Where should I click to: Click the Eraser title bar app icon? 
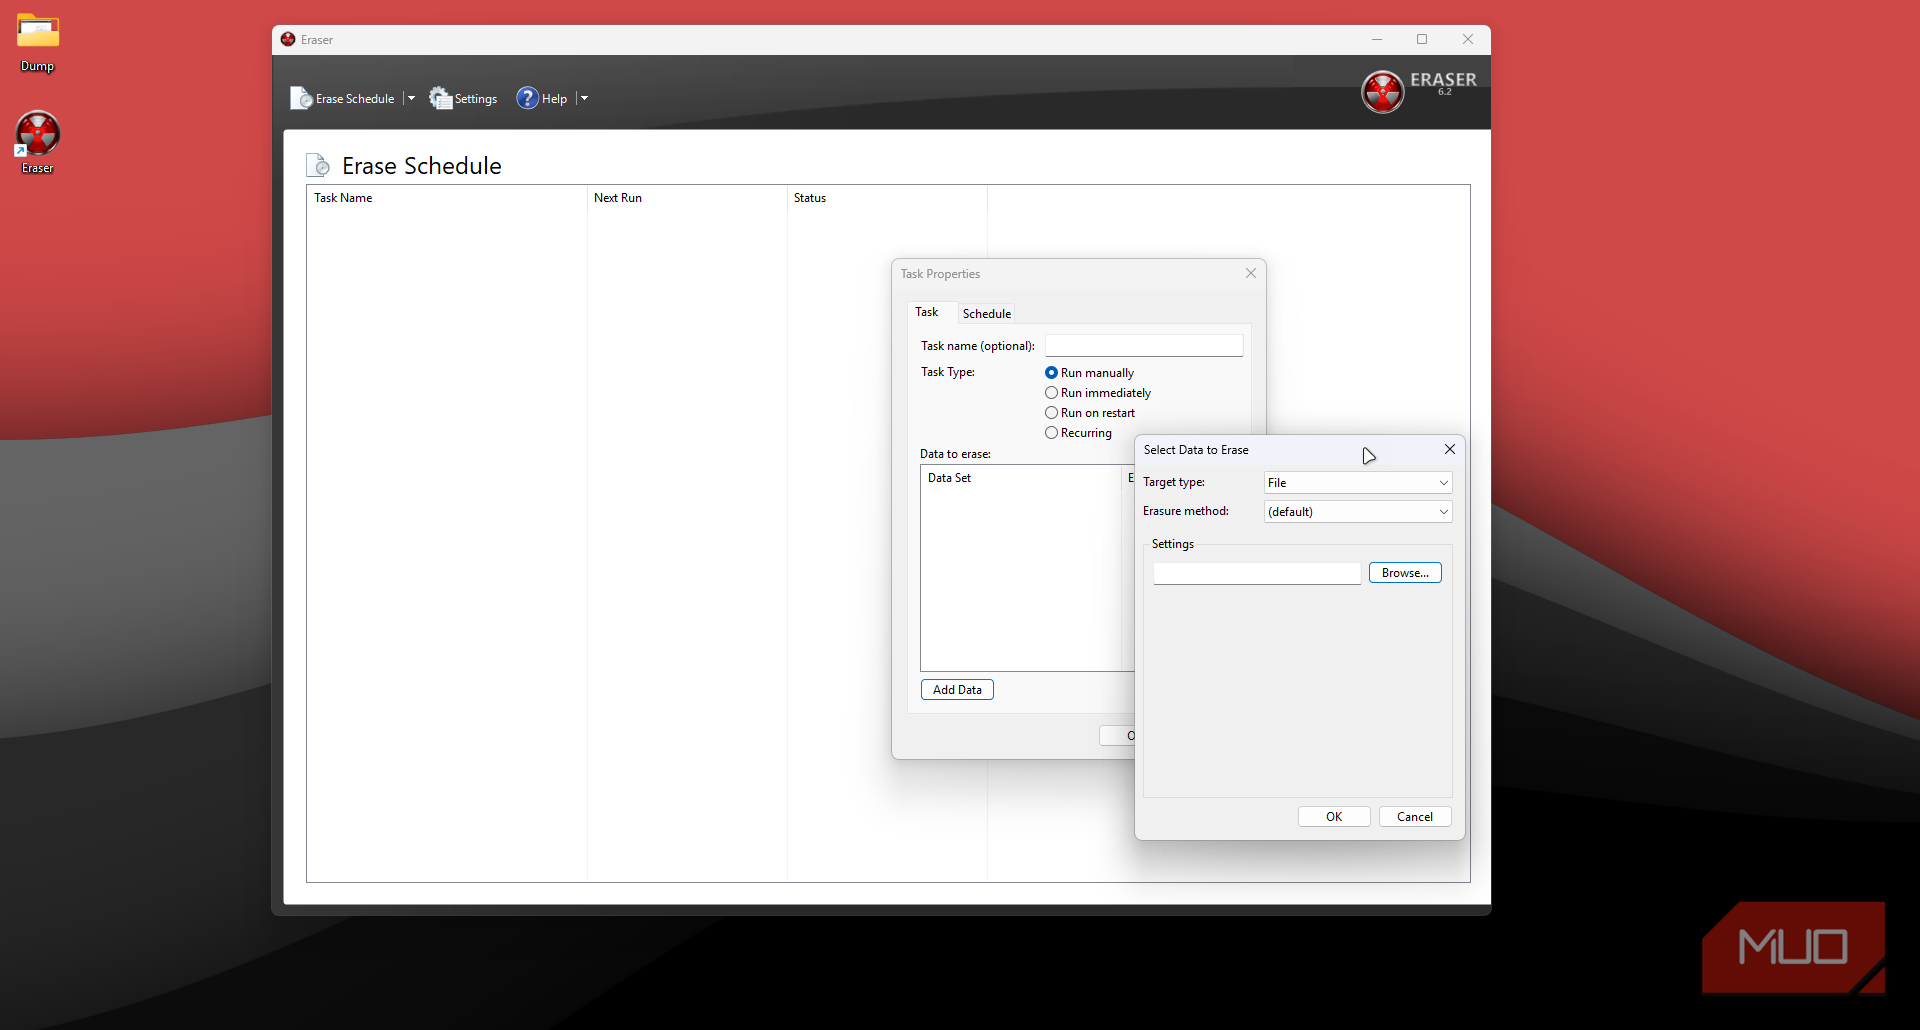pyautogui.click(x=288, y=40)
